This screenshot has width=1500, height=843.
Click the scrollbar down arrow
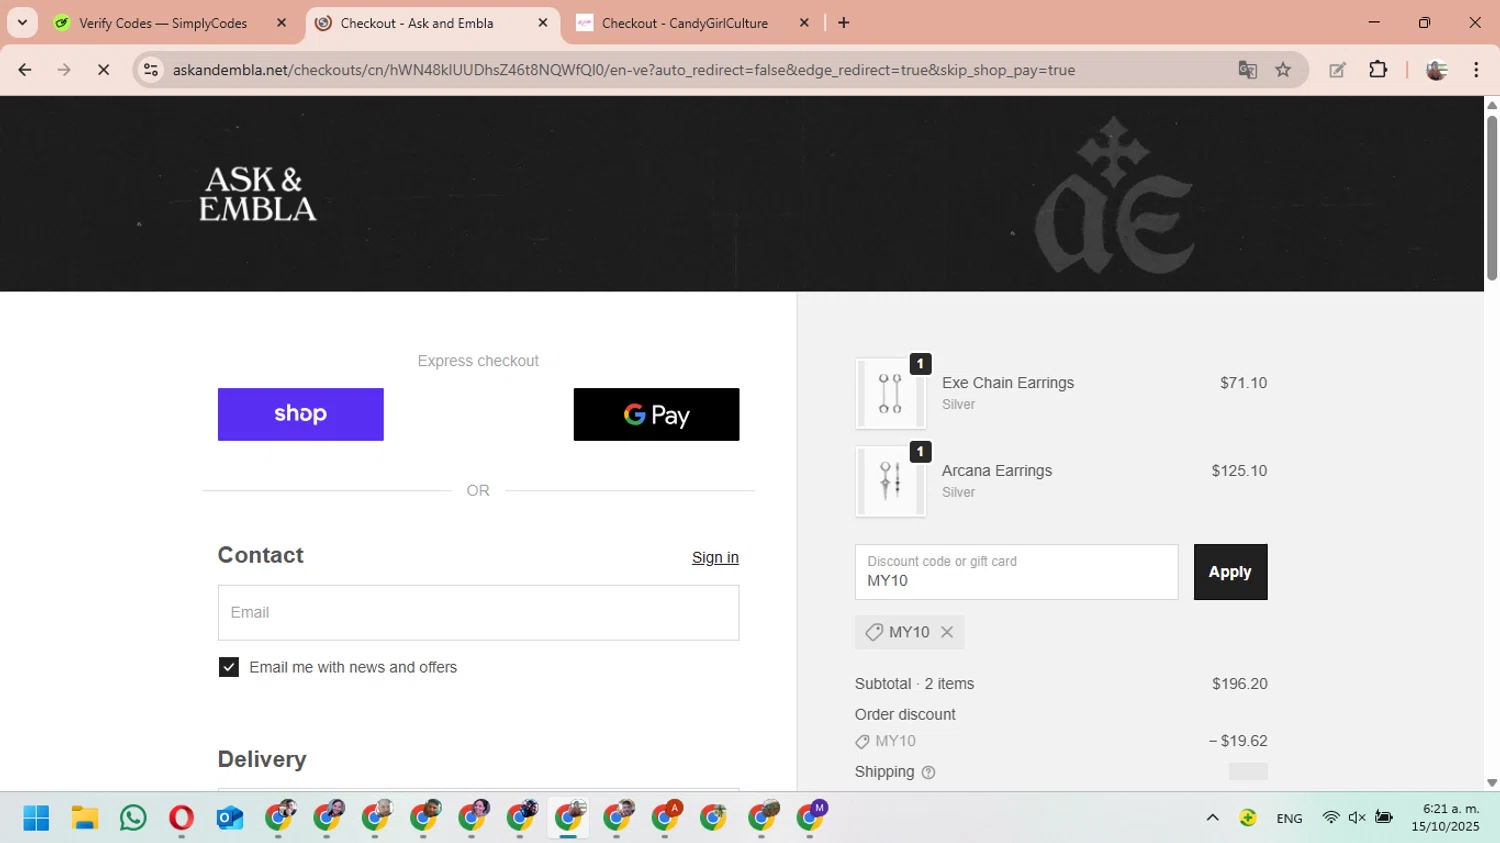pyautogui.click(x=1492, y=783)
